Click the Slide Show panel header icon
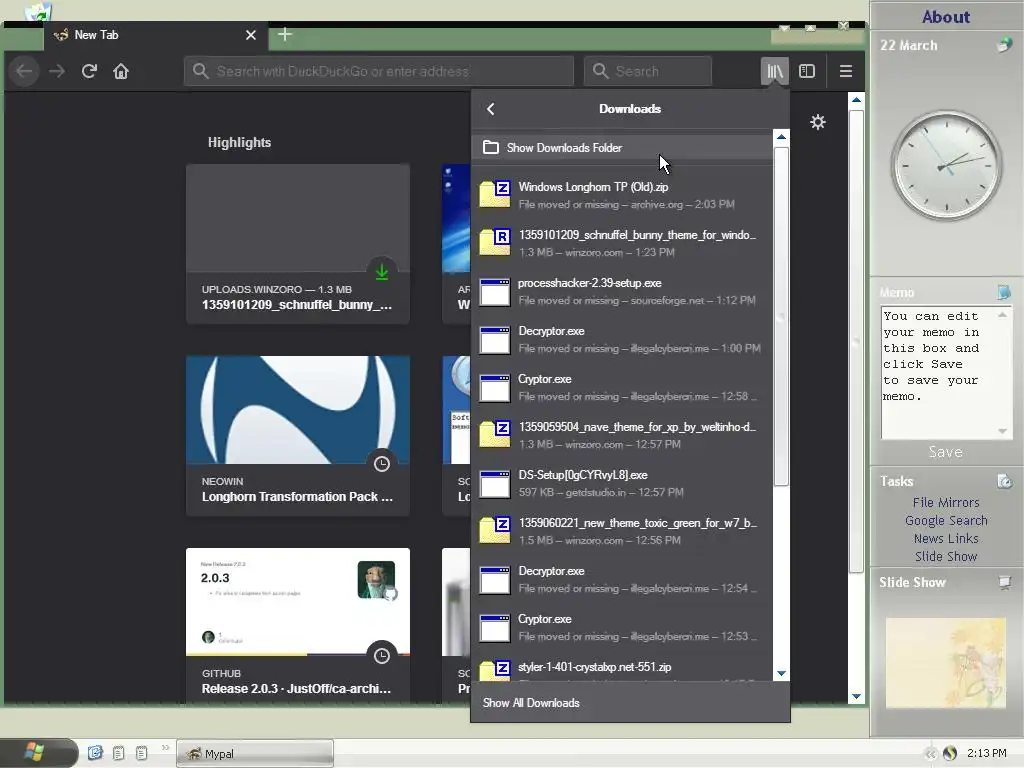 coord(1005,582)
